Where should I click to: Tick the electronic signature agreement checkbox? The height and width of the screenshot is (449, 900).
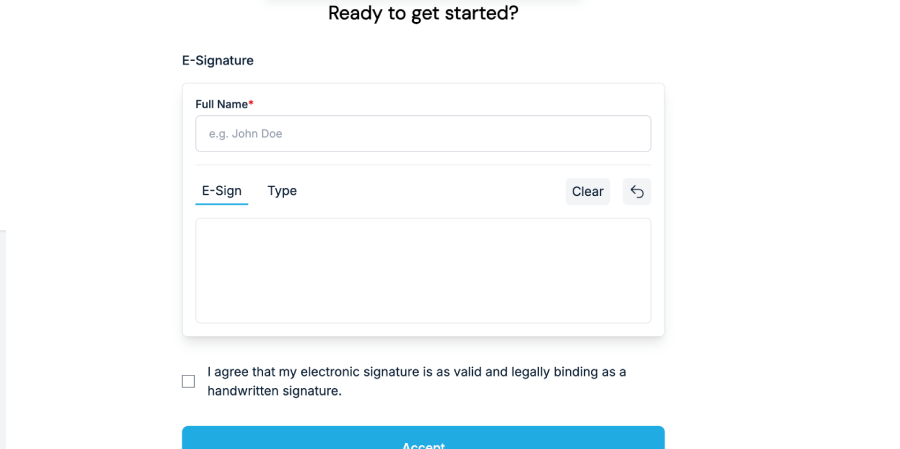[188, 381]
